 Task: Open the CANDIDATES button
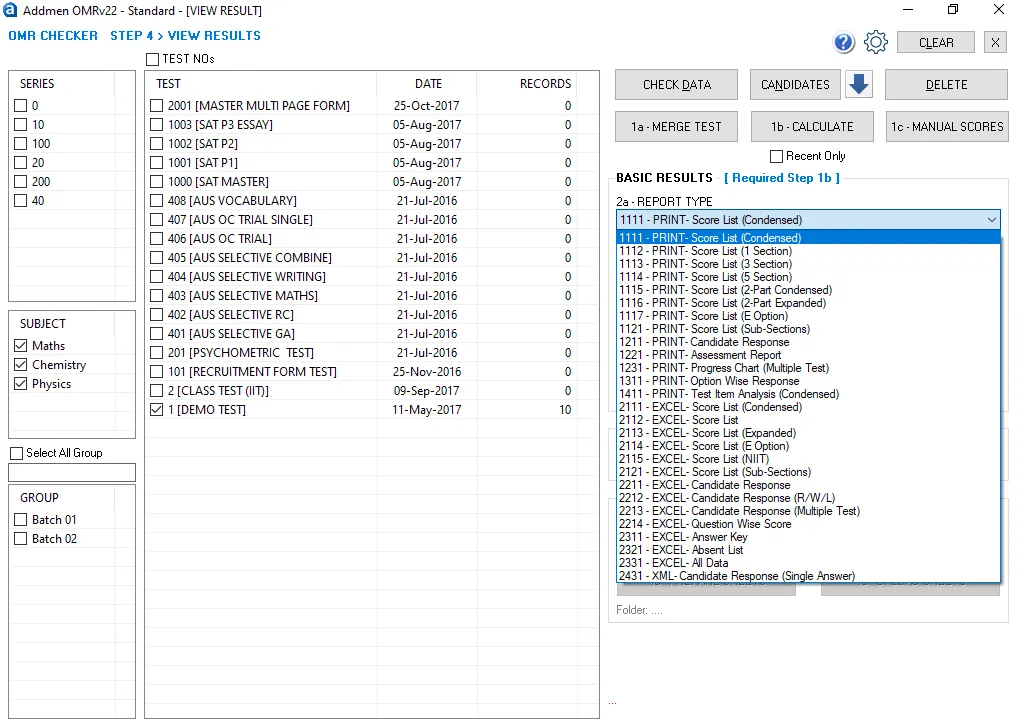(795, 85)
